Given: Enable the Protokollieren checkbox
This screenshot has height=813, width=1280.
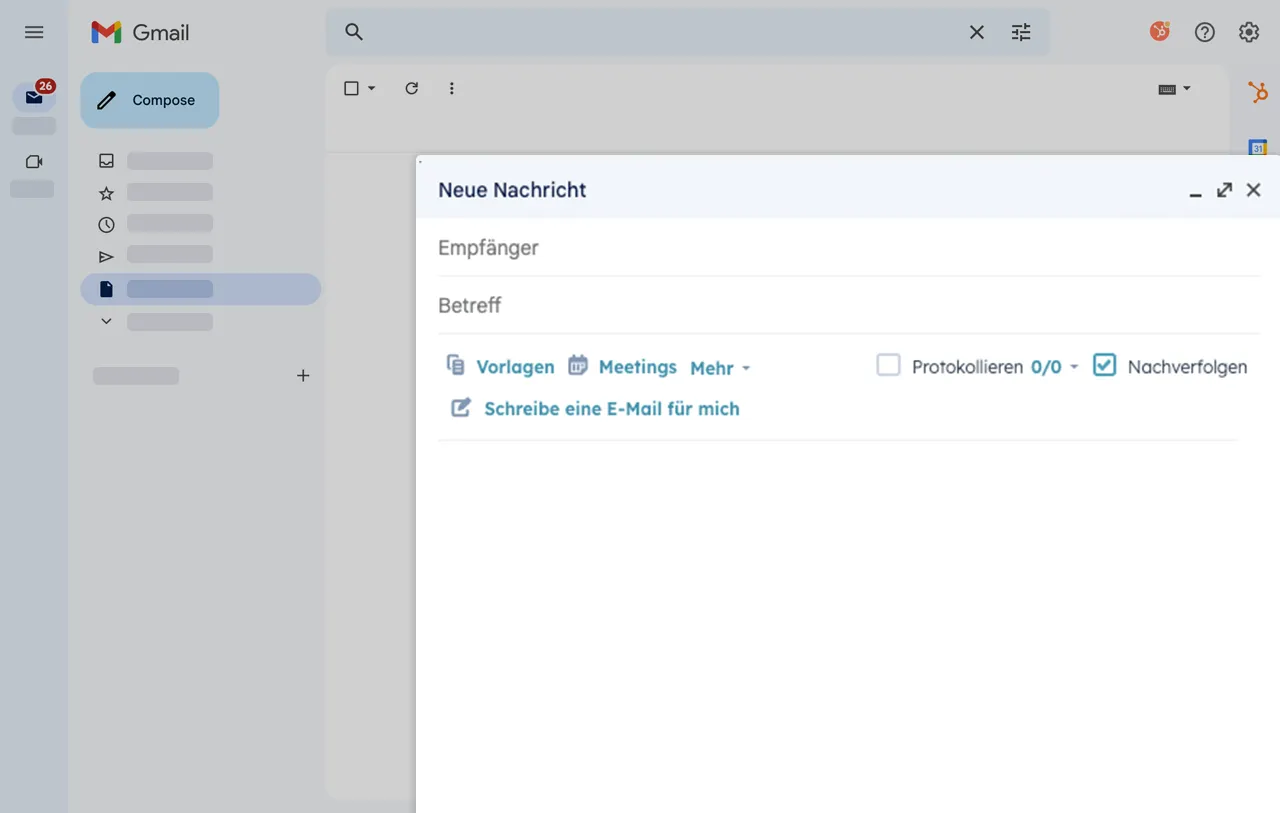Looking at the screenshot, I should tap(888, 365).
